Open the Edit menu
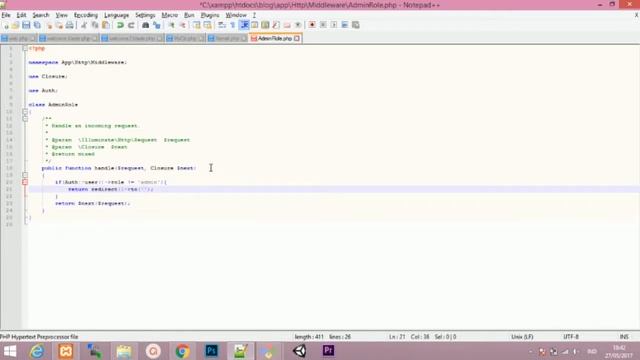The height and width of the screenshot is (360, 640). pos(21,15)
